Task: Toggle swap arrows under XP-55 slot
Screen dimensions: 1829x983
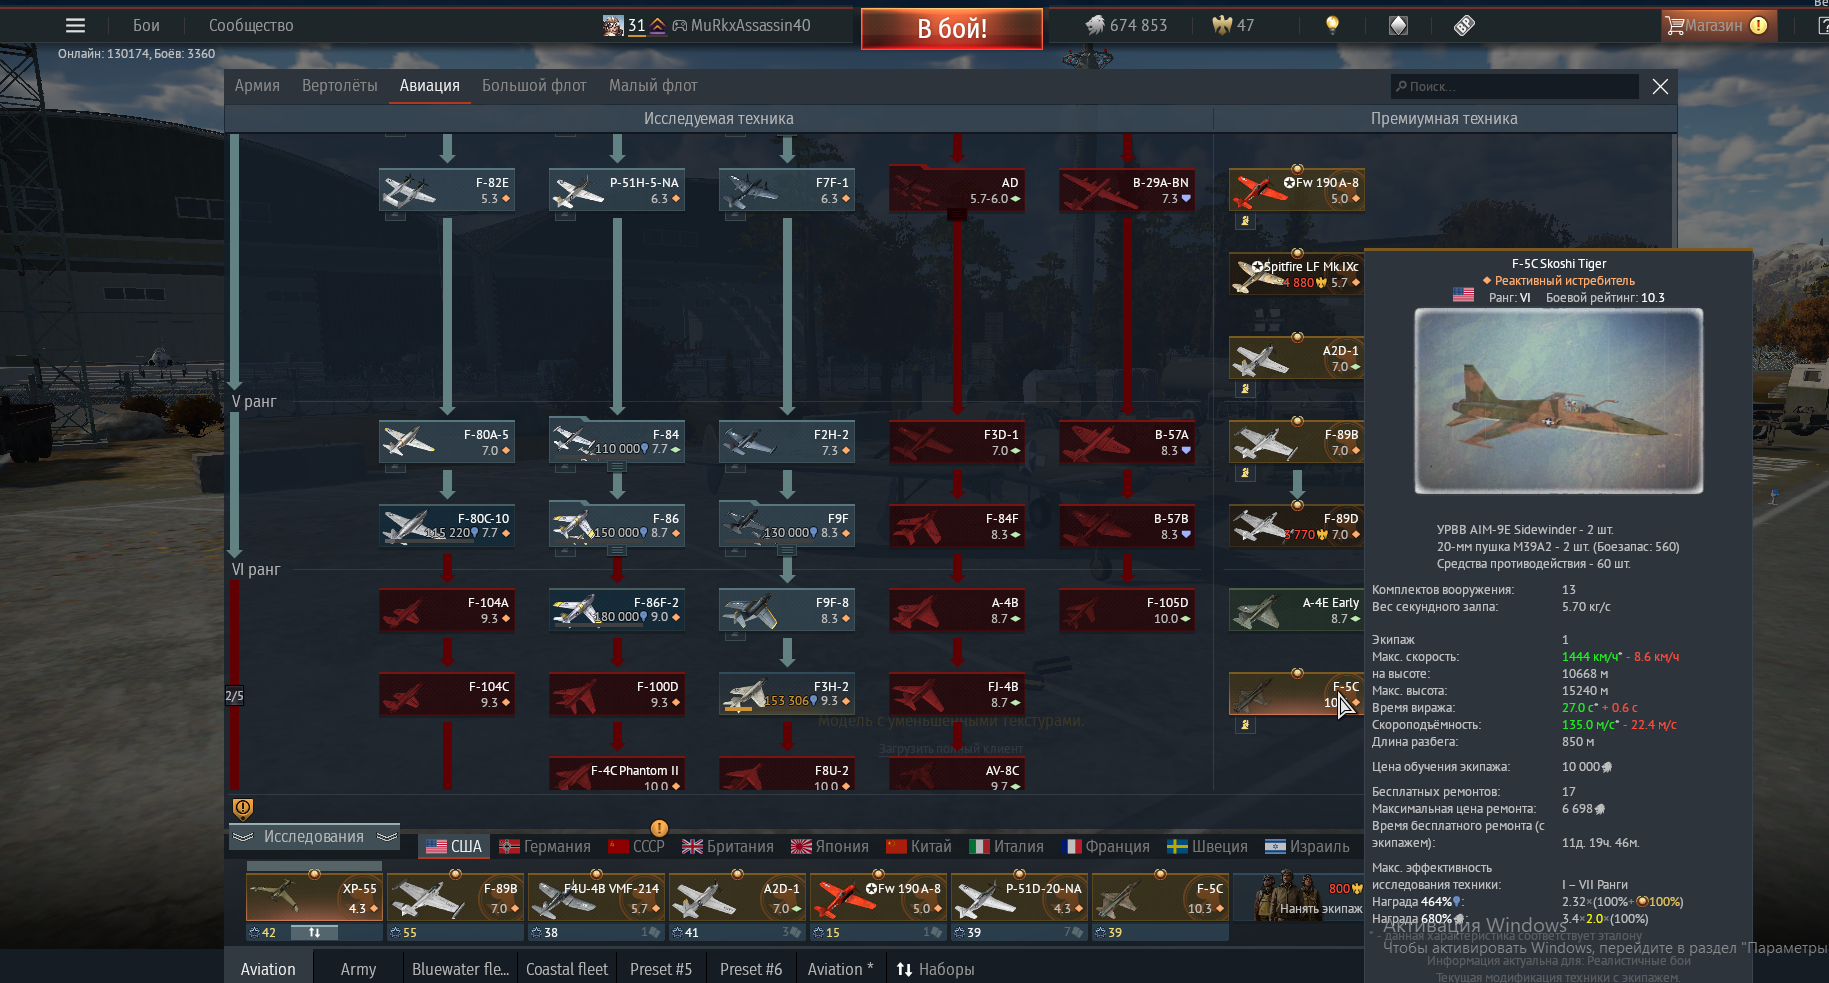Action: coord(314,932)
